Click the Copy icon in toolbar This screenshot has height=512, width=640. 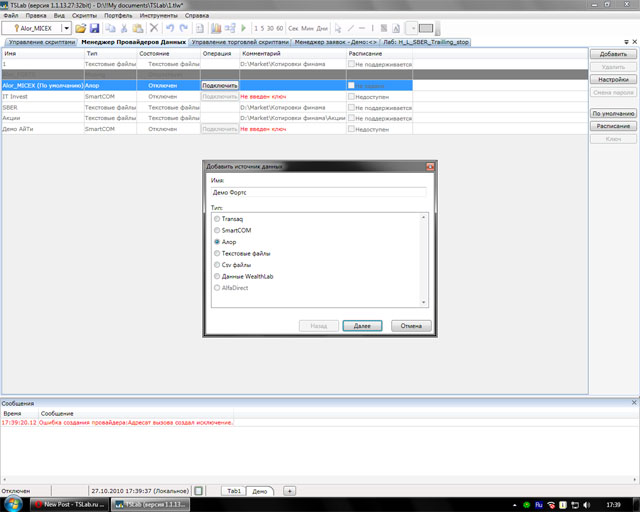(110, 28)
